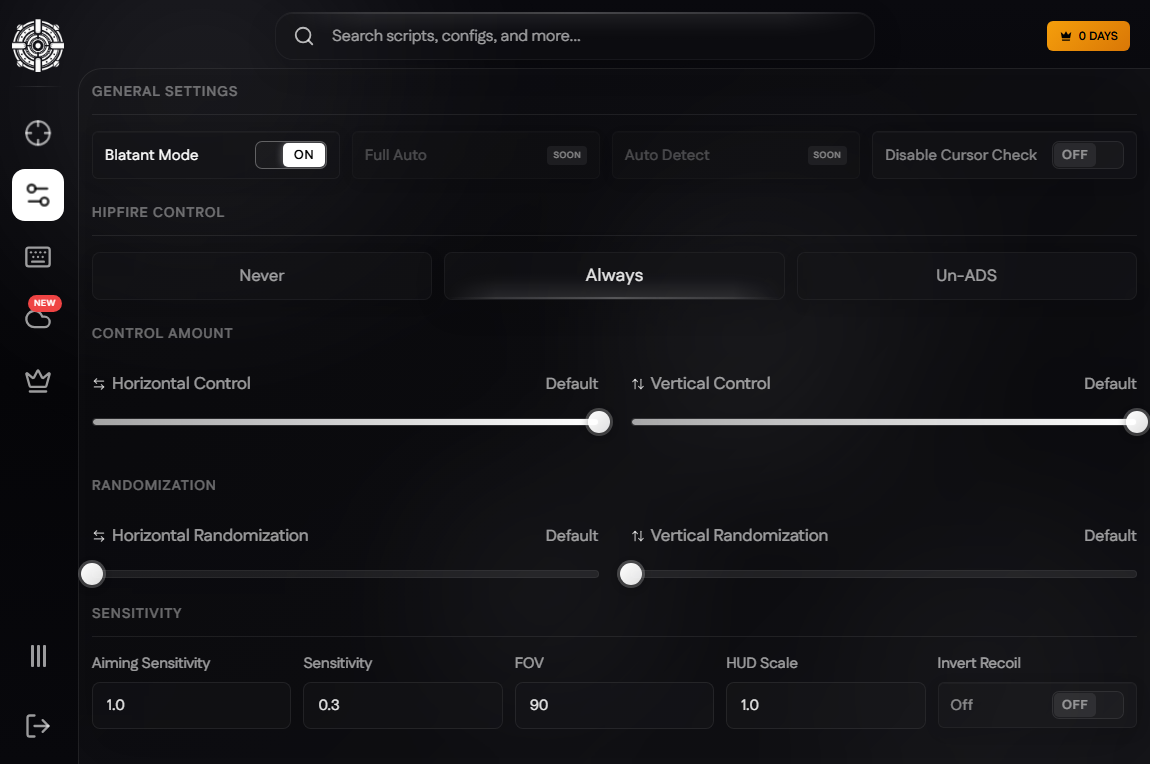This screenshot has height=764, width=1150.
Task: Click the 0 DAYS subscription button
Action: point(1088,36)
